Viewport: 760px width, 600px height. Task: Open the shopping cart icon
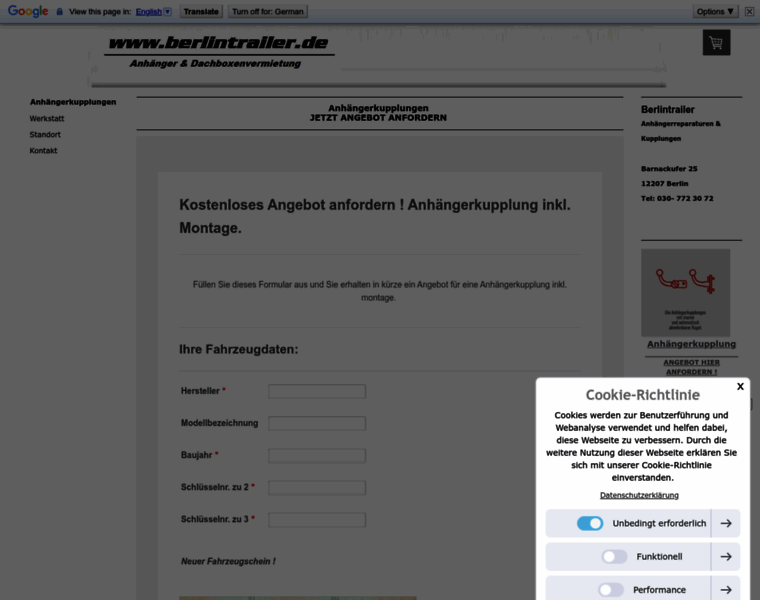coord(716,43)
